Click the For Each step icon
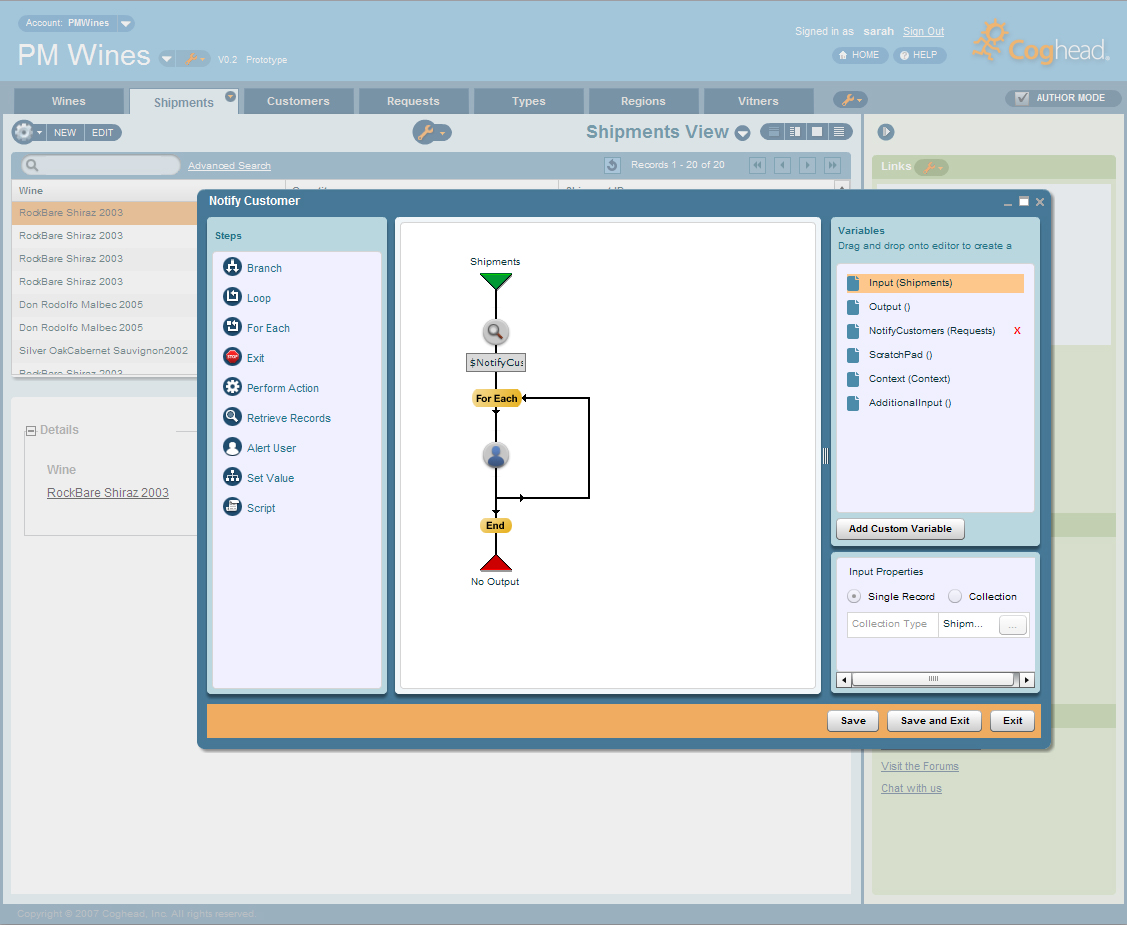 (x=232, y=328)
